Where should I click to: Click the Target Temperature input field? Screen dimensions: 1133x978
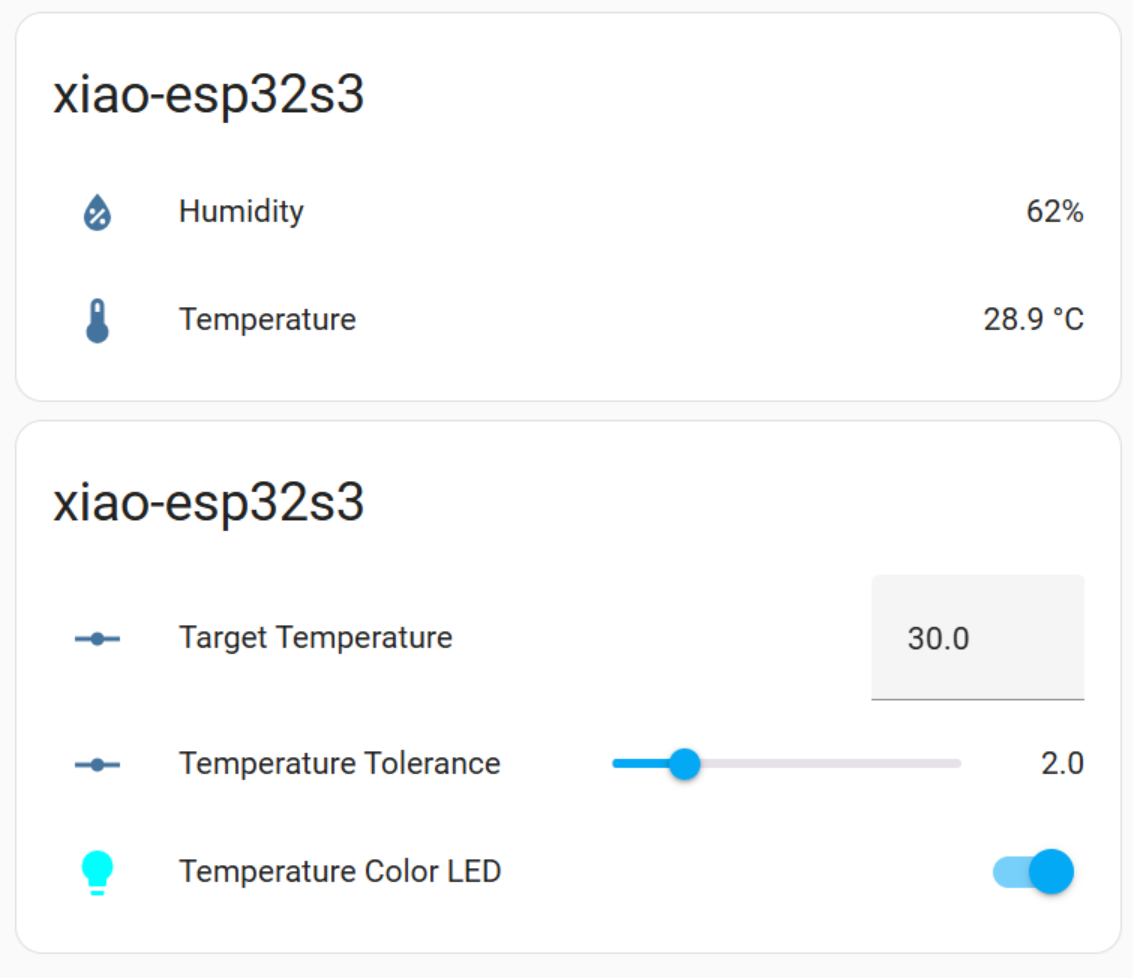coord(978,638)
